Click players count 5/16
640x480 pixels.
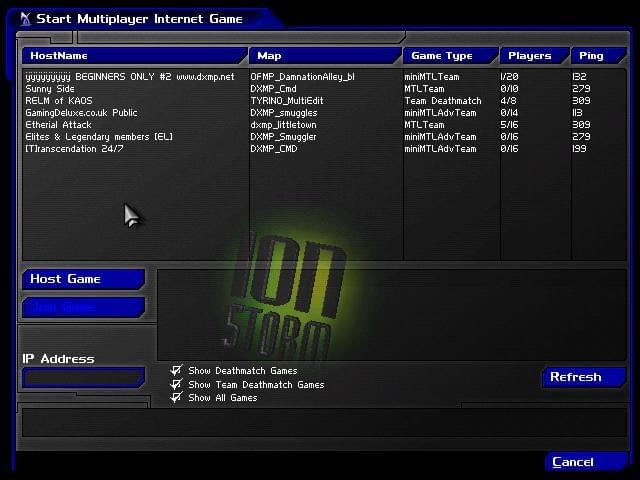[509, 124]
